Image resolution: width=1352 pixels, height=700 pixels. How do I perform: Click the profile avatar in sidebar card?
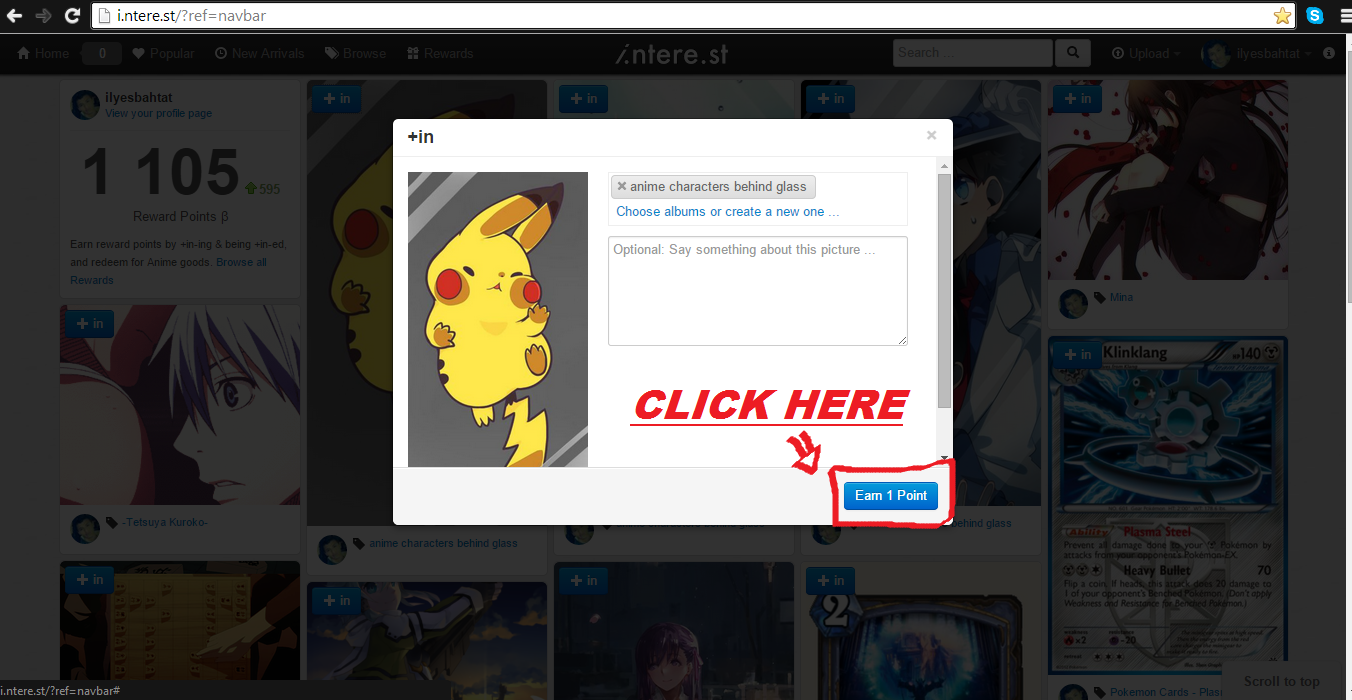click(x=86, y=105)
